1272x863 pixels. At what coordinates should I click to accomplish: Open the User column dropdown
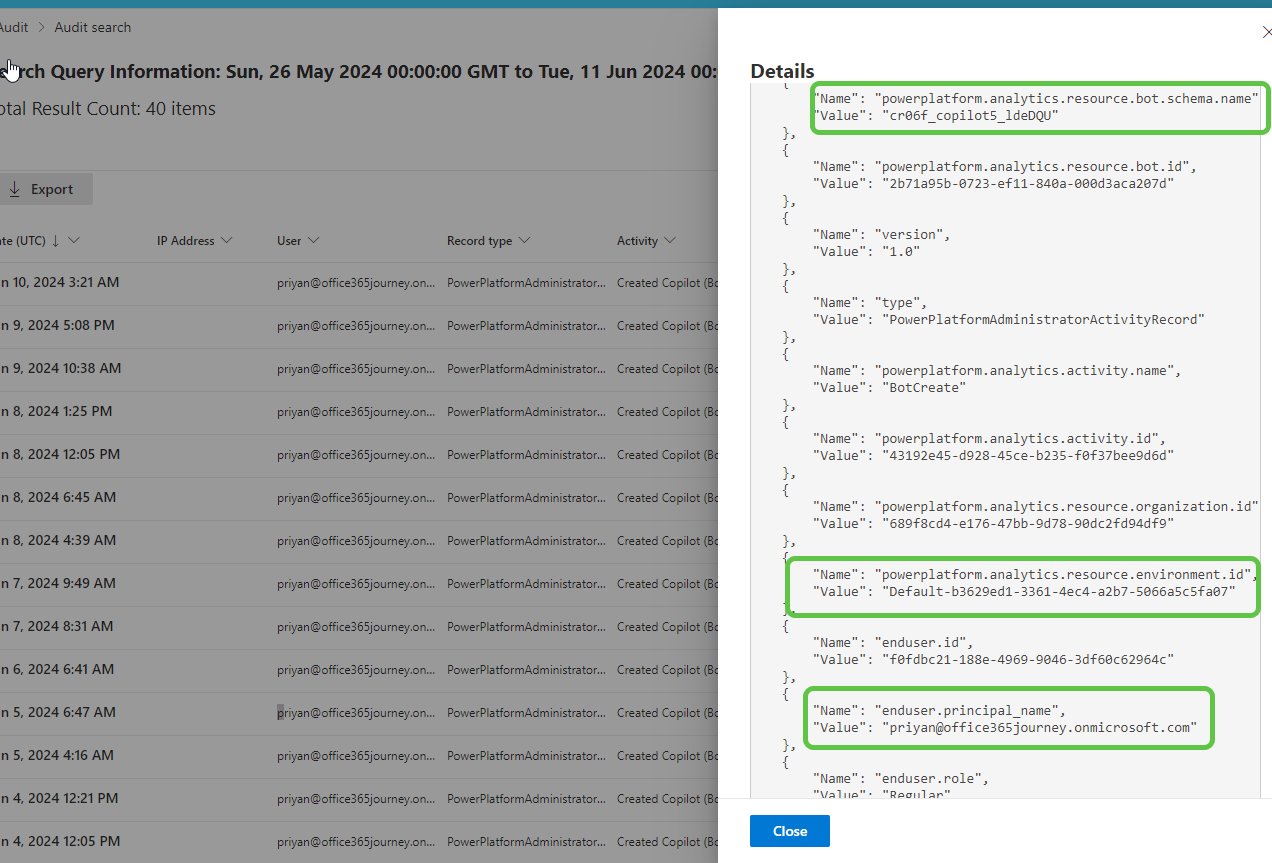tap(312, 240)
